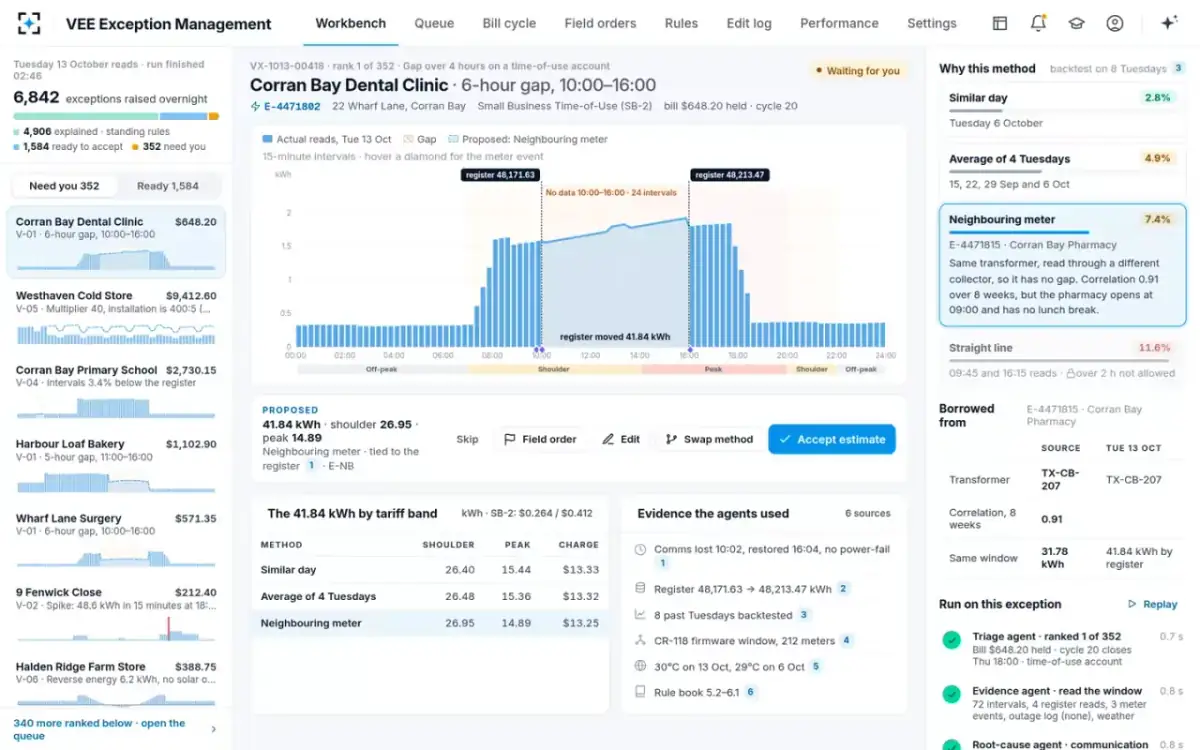Click the 6 sources label
1200x750 pixels.
867,514
